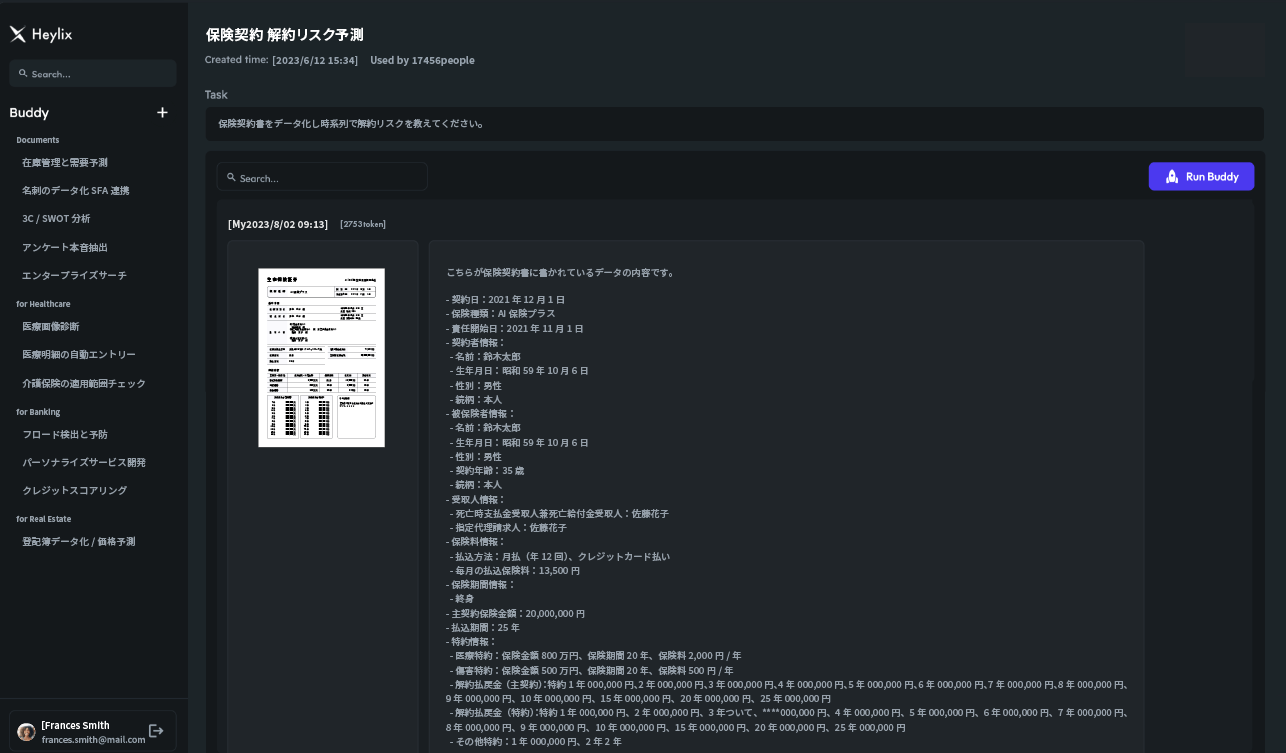The image size is (1286, 753).
Task: Click the magnifier icon in the sidebar search
Action: click(x=23, y=73)
